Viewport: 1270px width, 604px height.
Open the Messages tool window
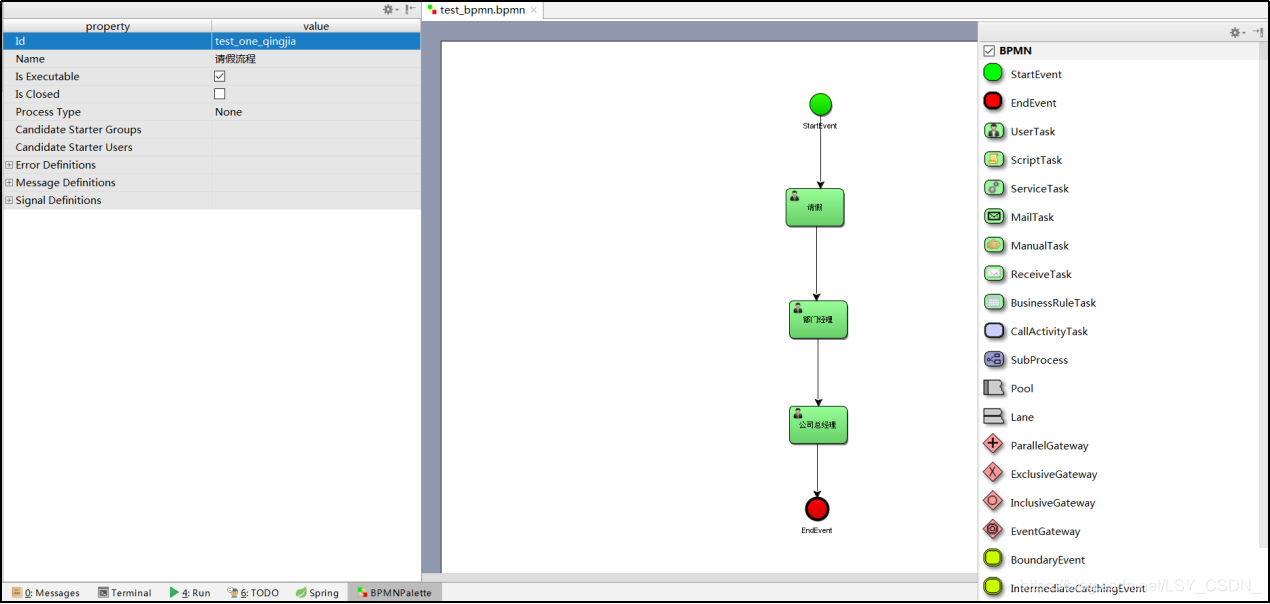point(46,592)
